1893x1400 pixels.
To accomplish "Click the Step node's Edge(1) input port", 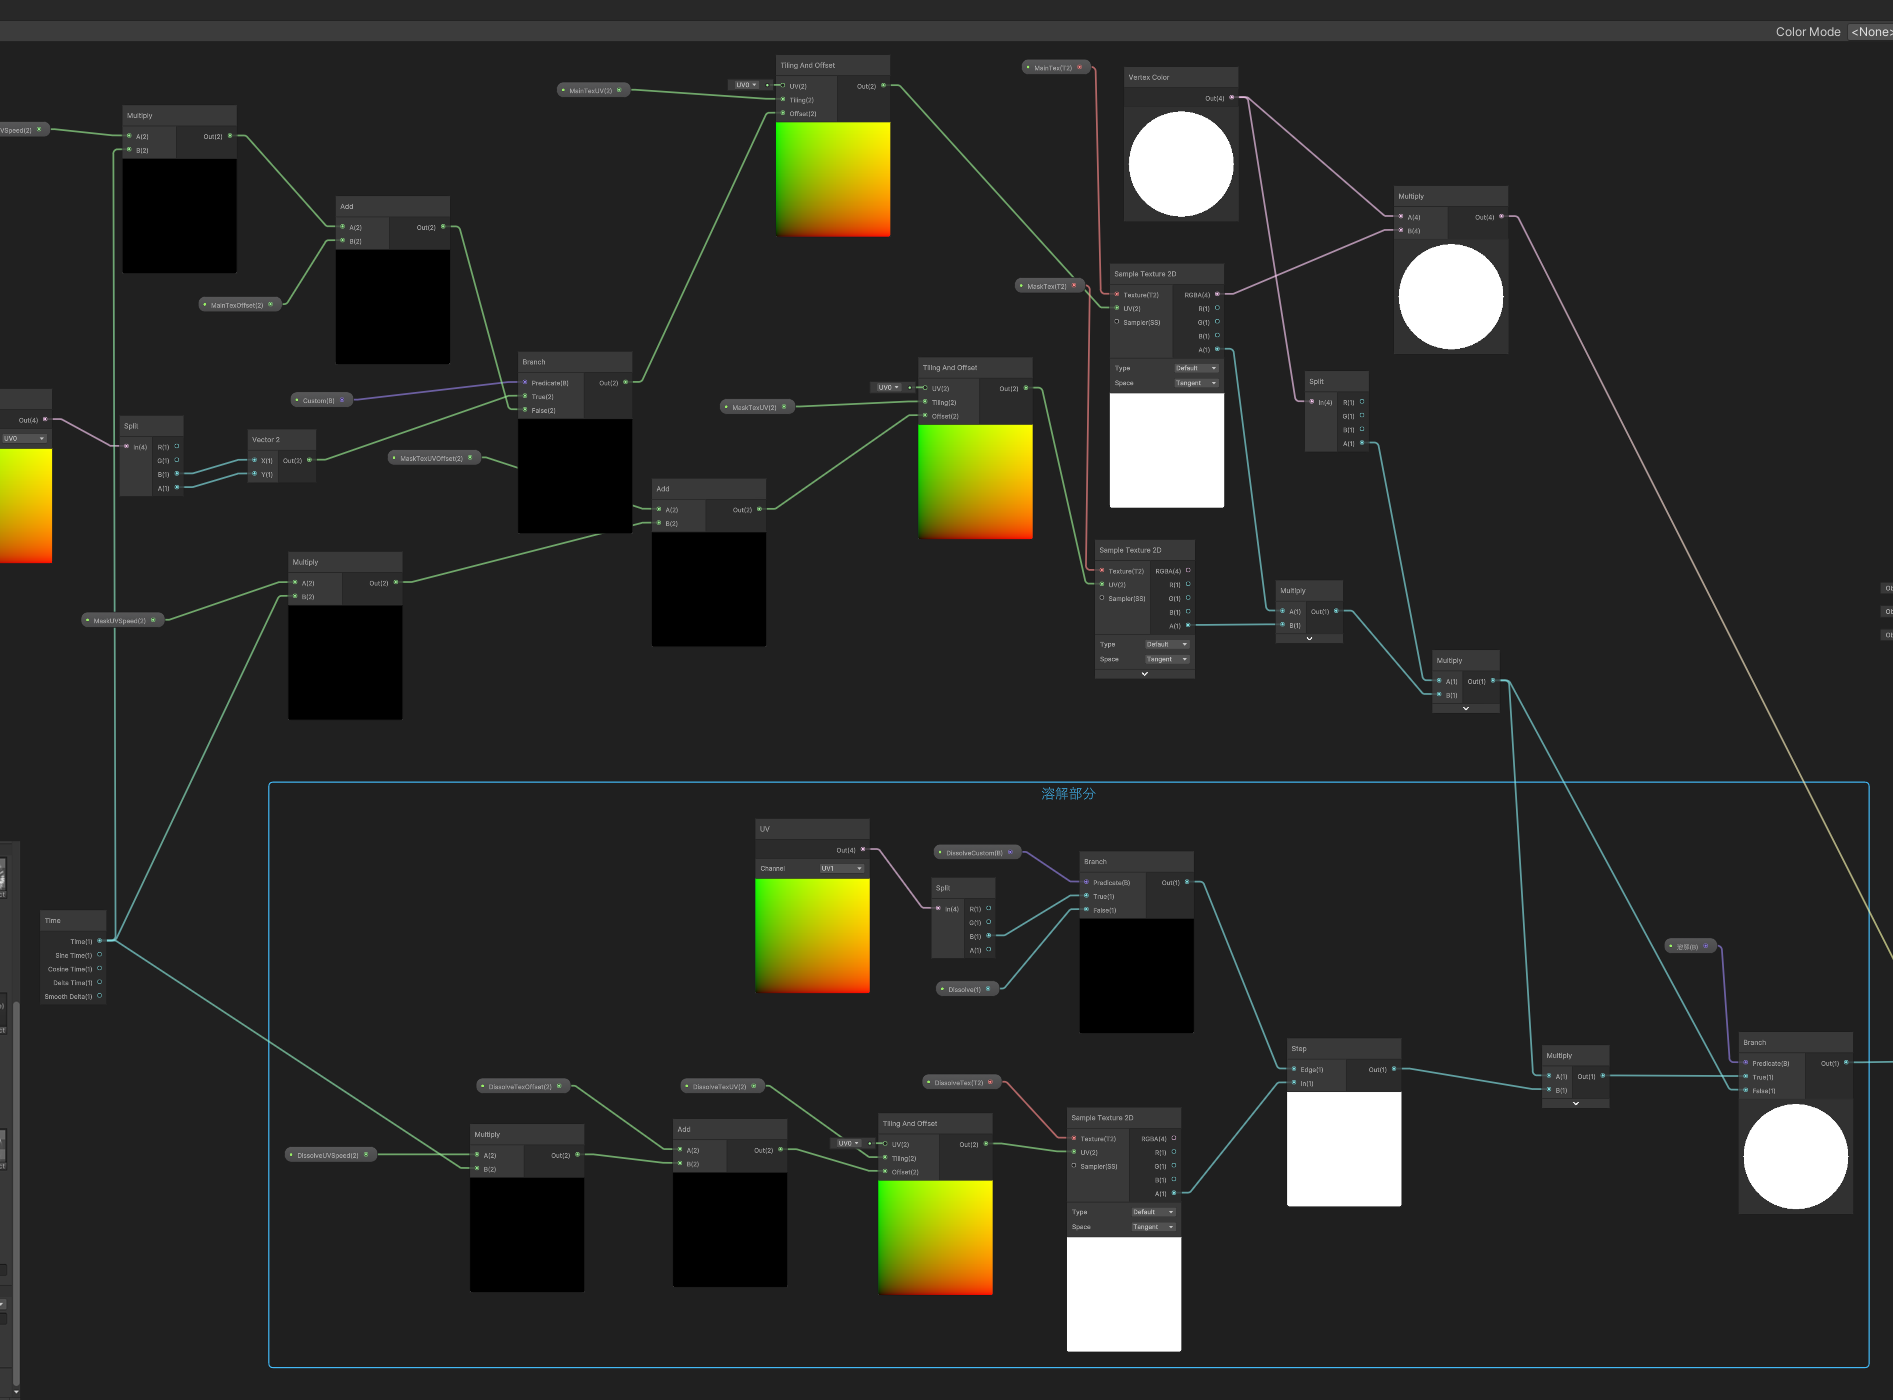I will point(1294,1069).
